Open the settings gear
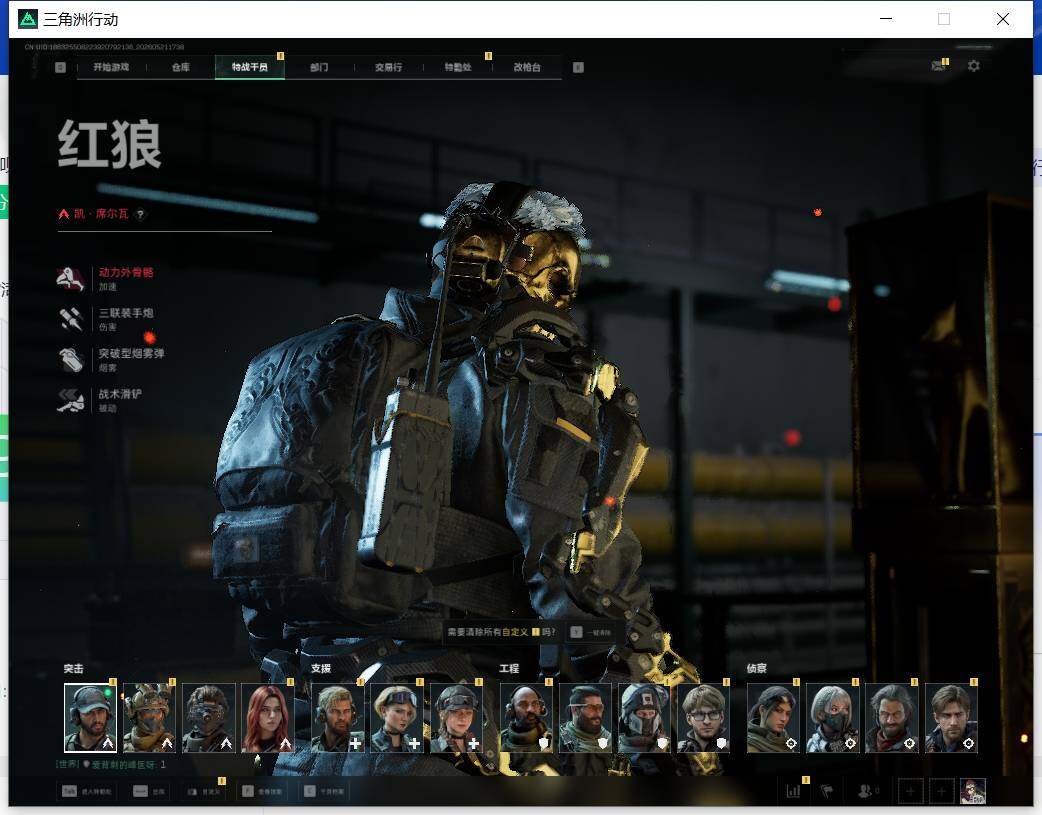Screen dimensions: 1042x815 pyautogui.click(x=974, y=66)
